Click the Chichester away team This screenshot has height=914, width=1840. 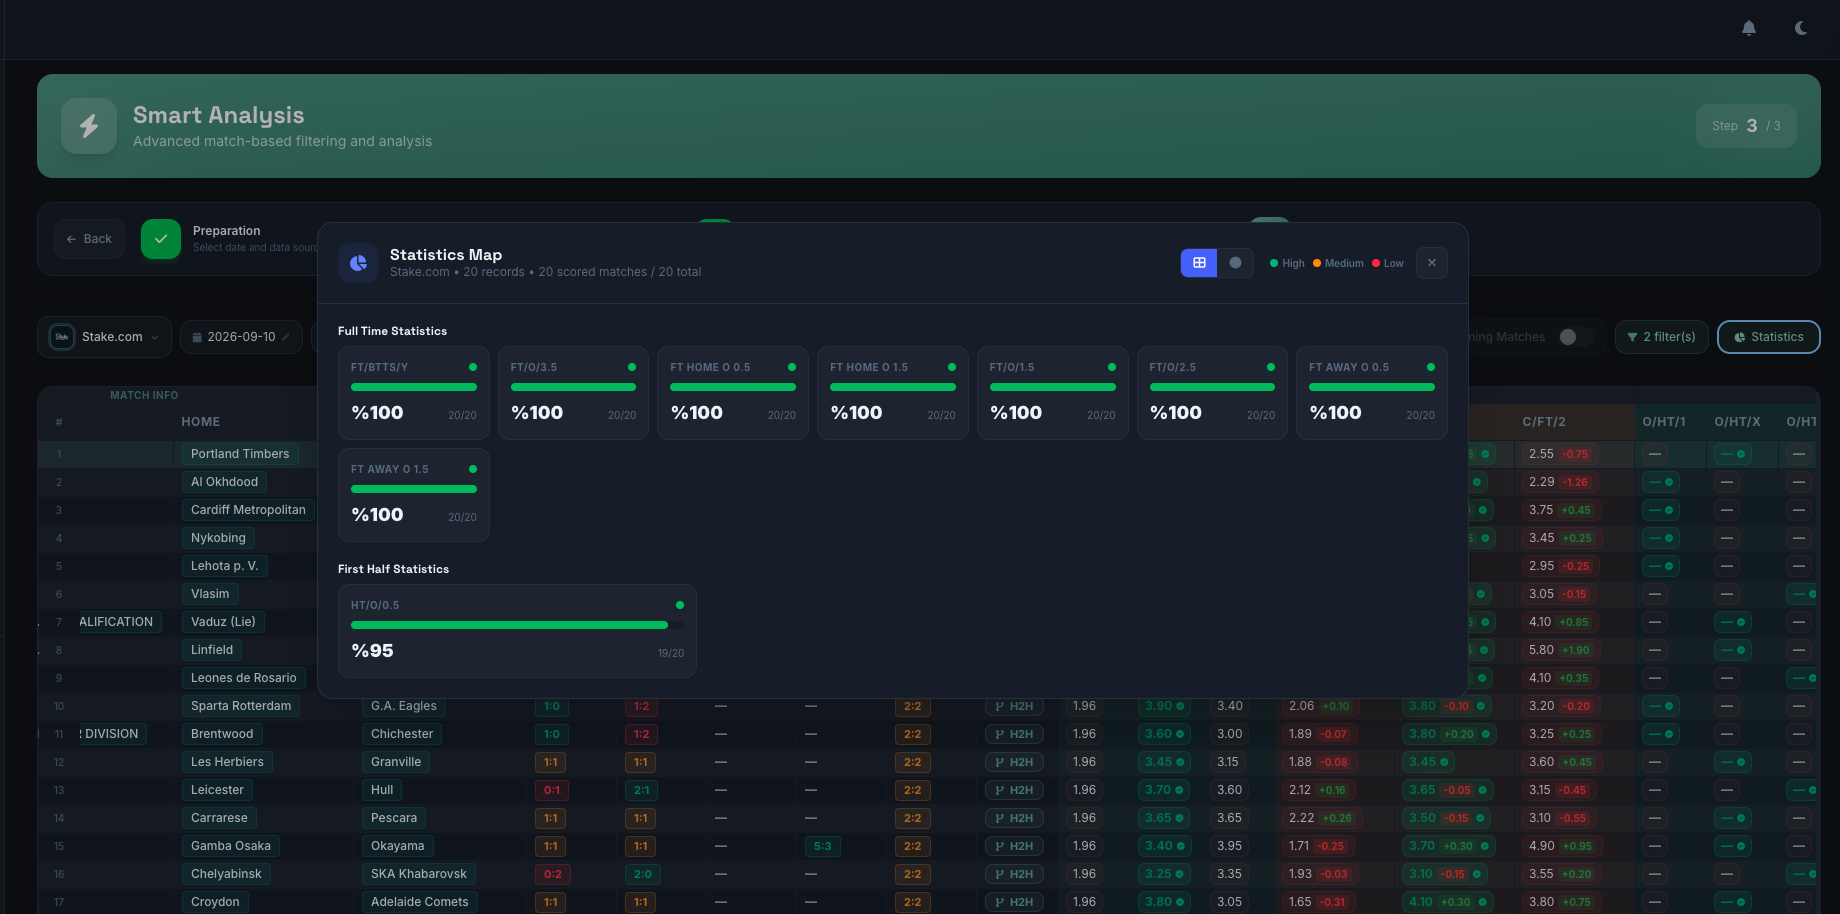coord(402,734)
